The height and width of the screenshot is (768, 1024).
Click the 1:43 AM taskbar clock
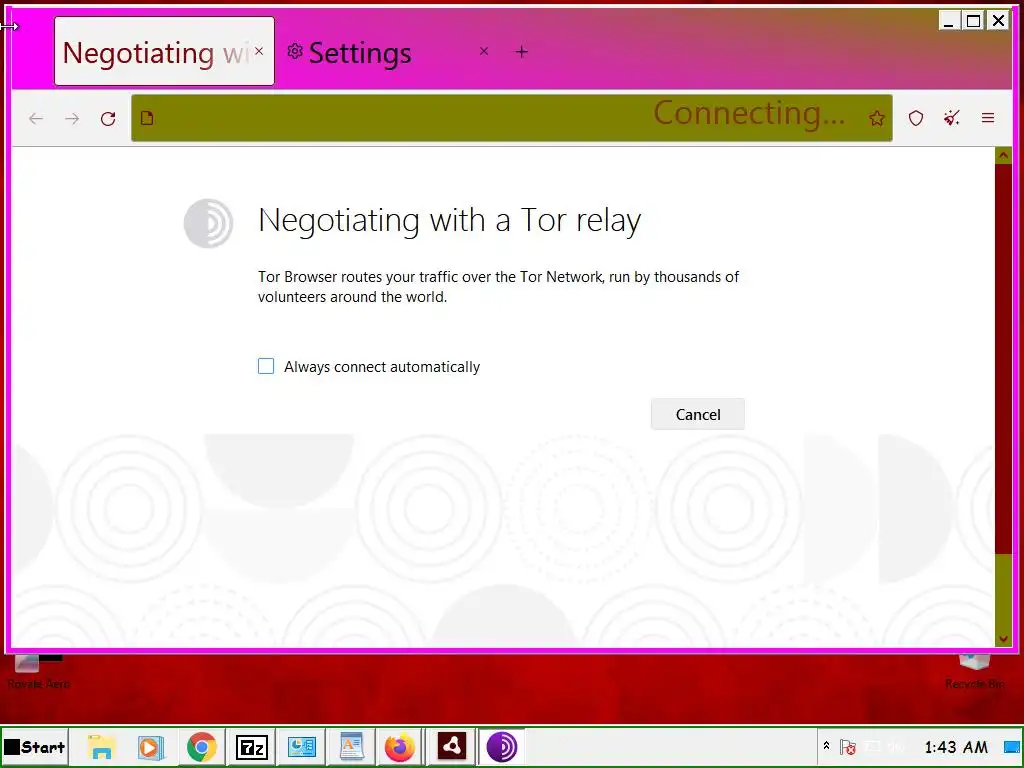point(956,747)
